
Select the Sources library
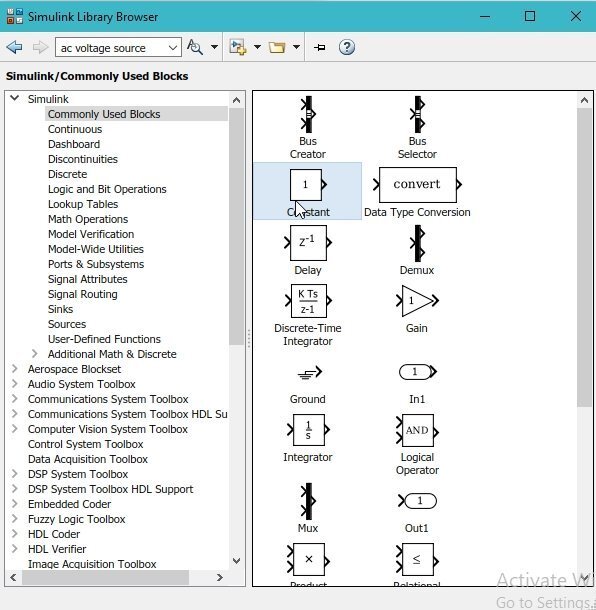coord(67,324)
